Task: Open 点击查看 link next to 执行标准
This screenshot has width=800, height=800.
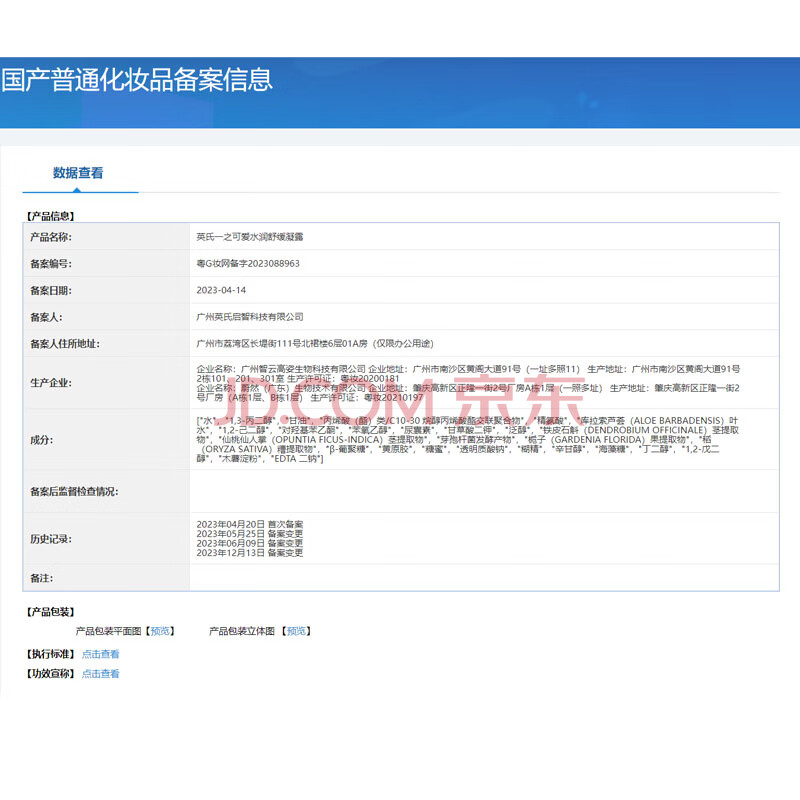Action: (x=100, y=654)
